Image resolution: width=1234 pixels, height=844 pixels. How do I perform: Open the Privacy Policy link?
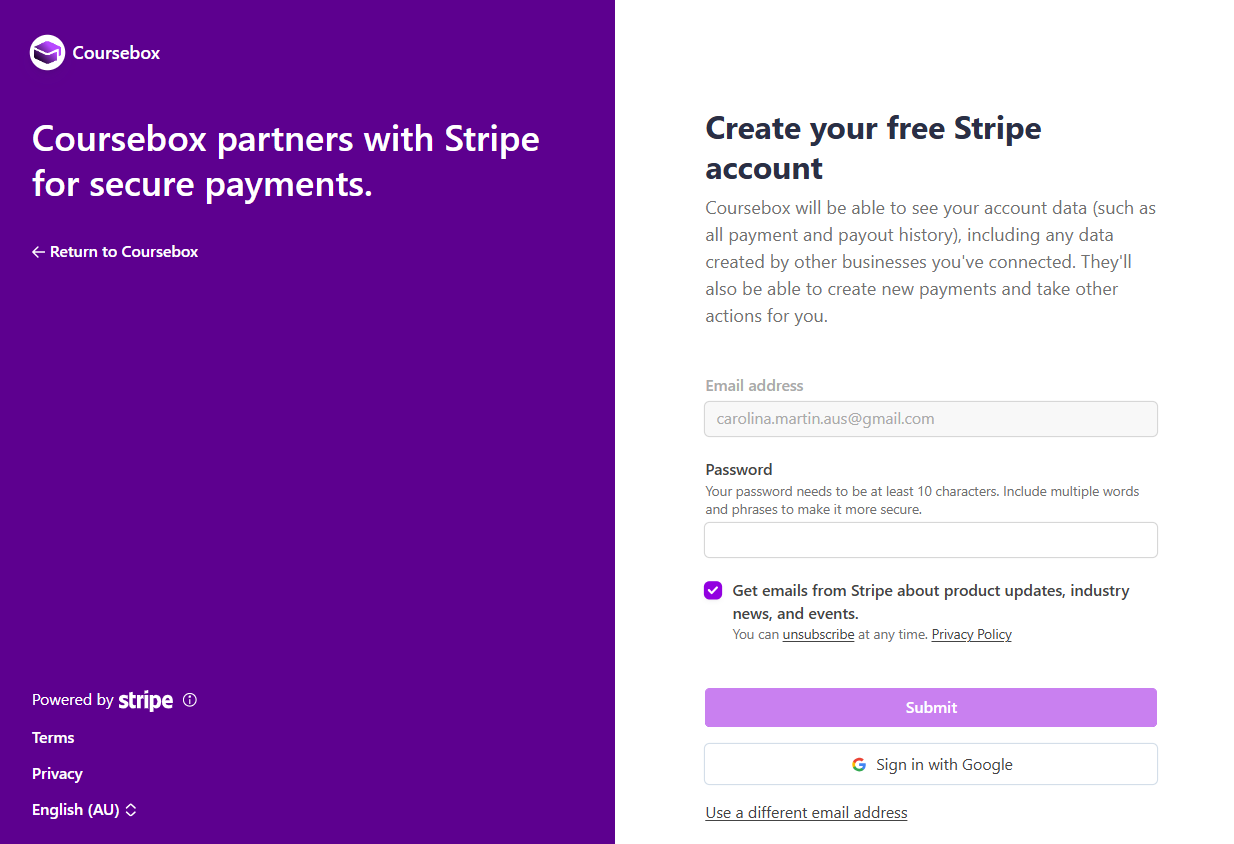click(x=971, y=635)
